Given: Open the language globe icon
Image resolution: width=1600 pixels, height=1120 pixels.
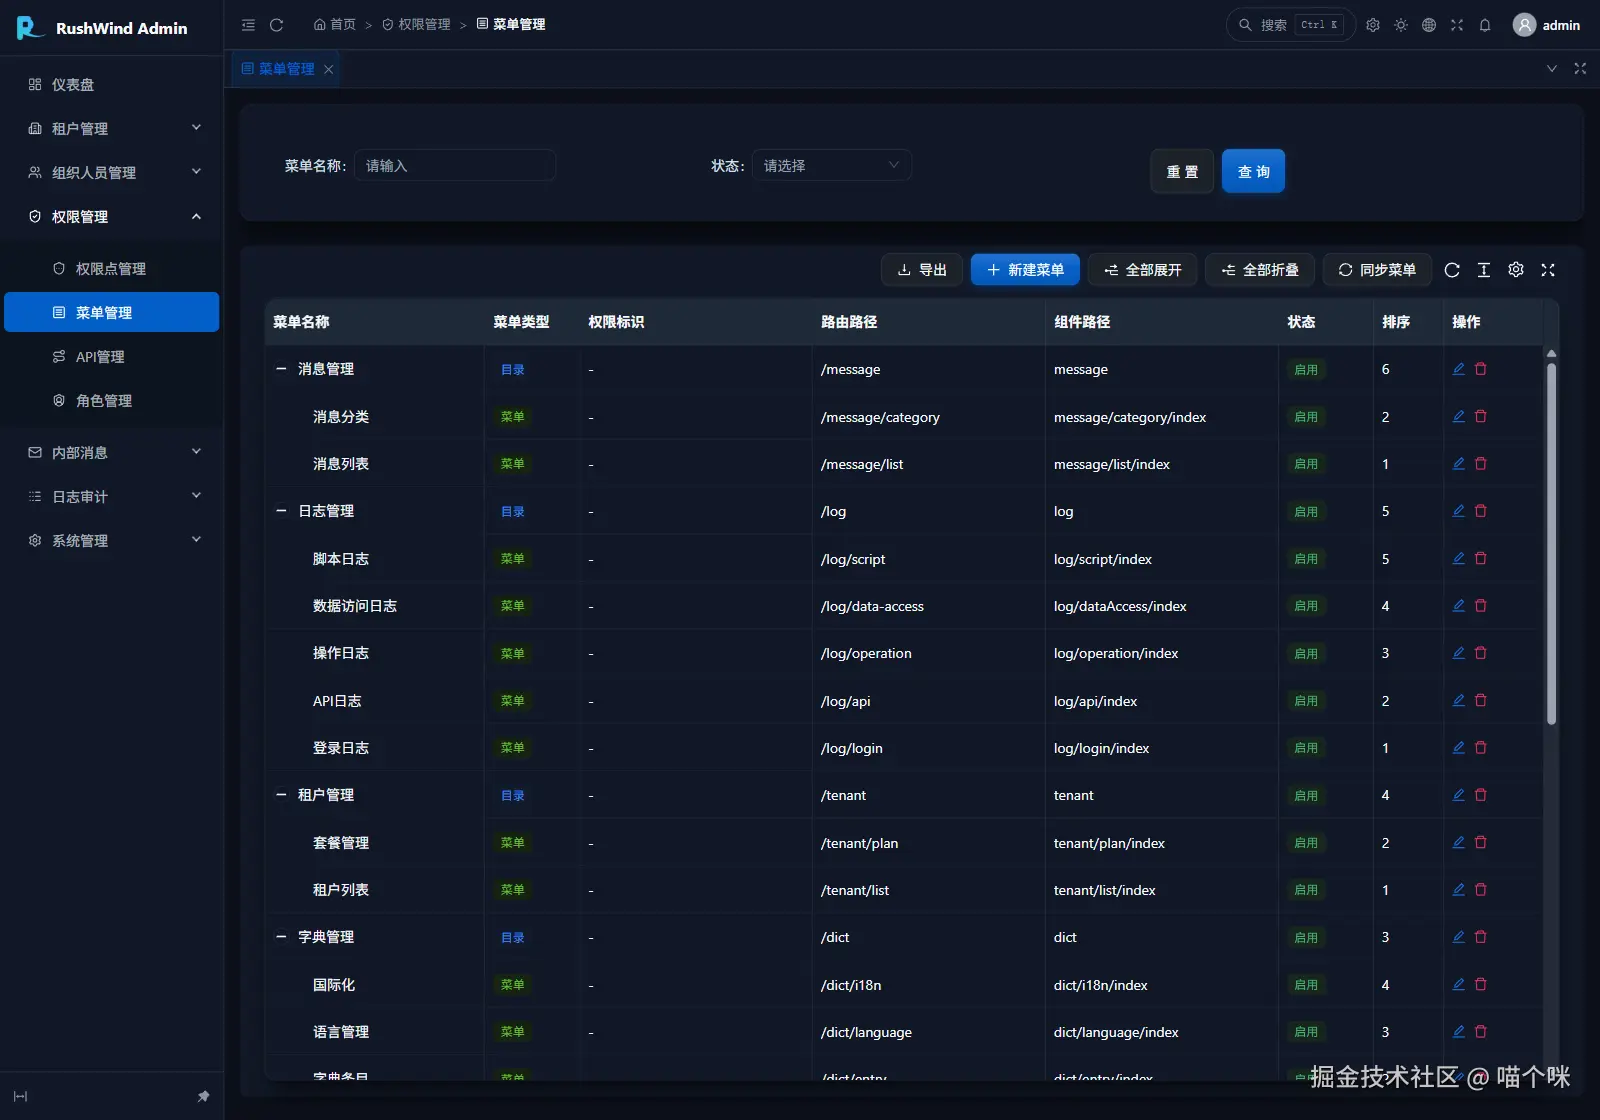Looking at the screenshot, I should (x=1429, y=25).
